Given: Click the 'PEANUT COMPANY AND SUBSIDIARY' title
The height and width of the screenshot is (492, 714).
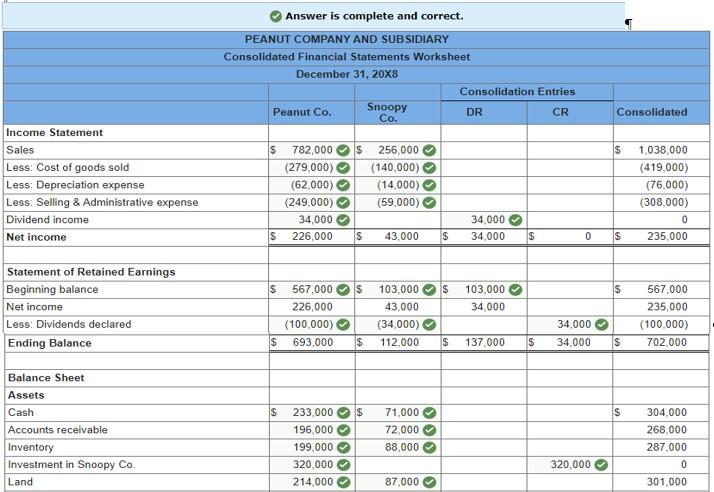Looking at the screenshot, I should point(347,39).
